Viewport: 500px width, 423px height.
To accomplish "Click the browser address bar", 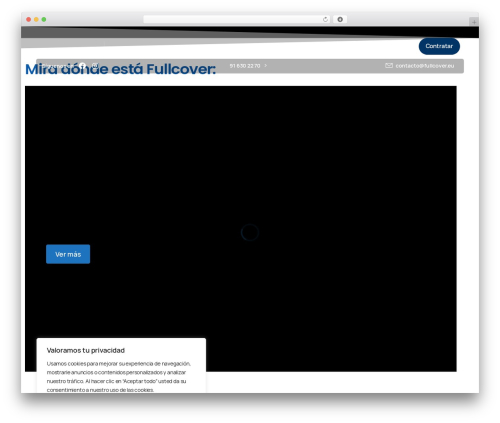I will tap(237, 19).
